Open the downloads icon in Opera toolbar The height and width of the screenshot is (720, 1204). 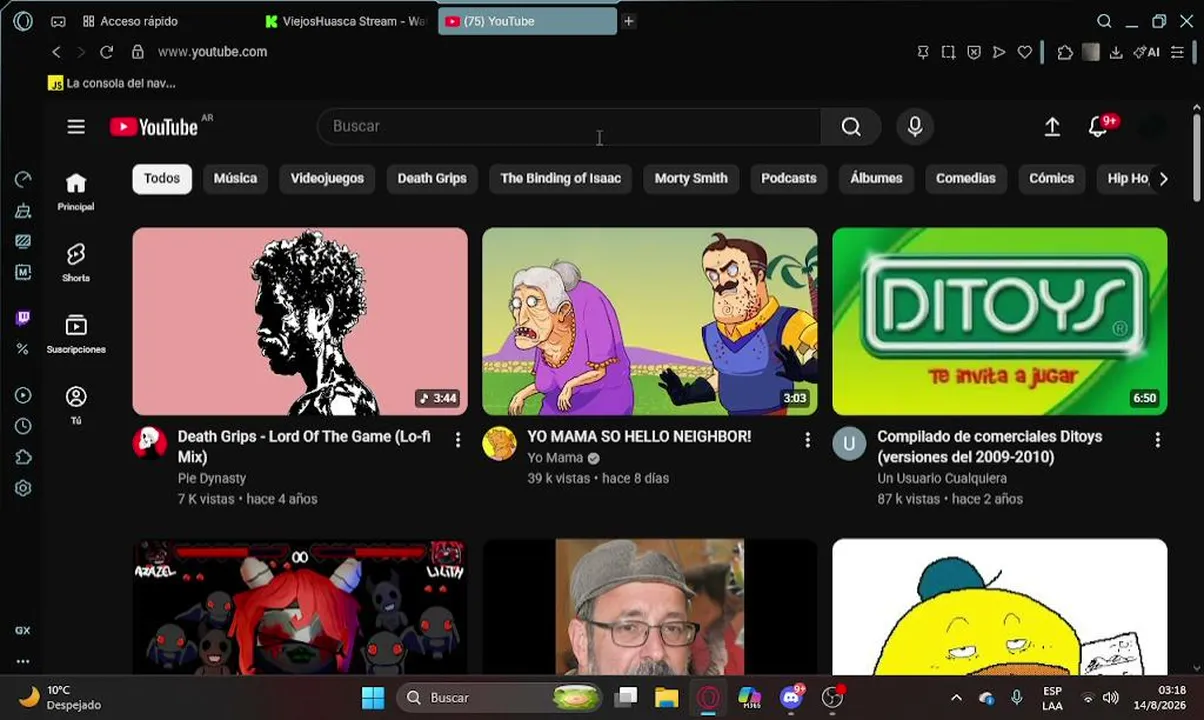pyautogui.click(x=1116, y=52)
